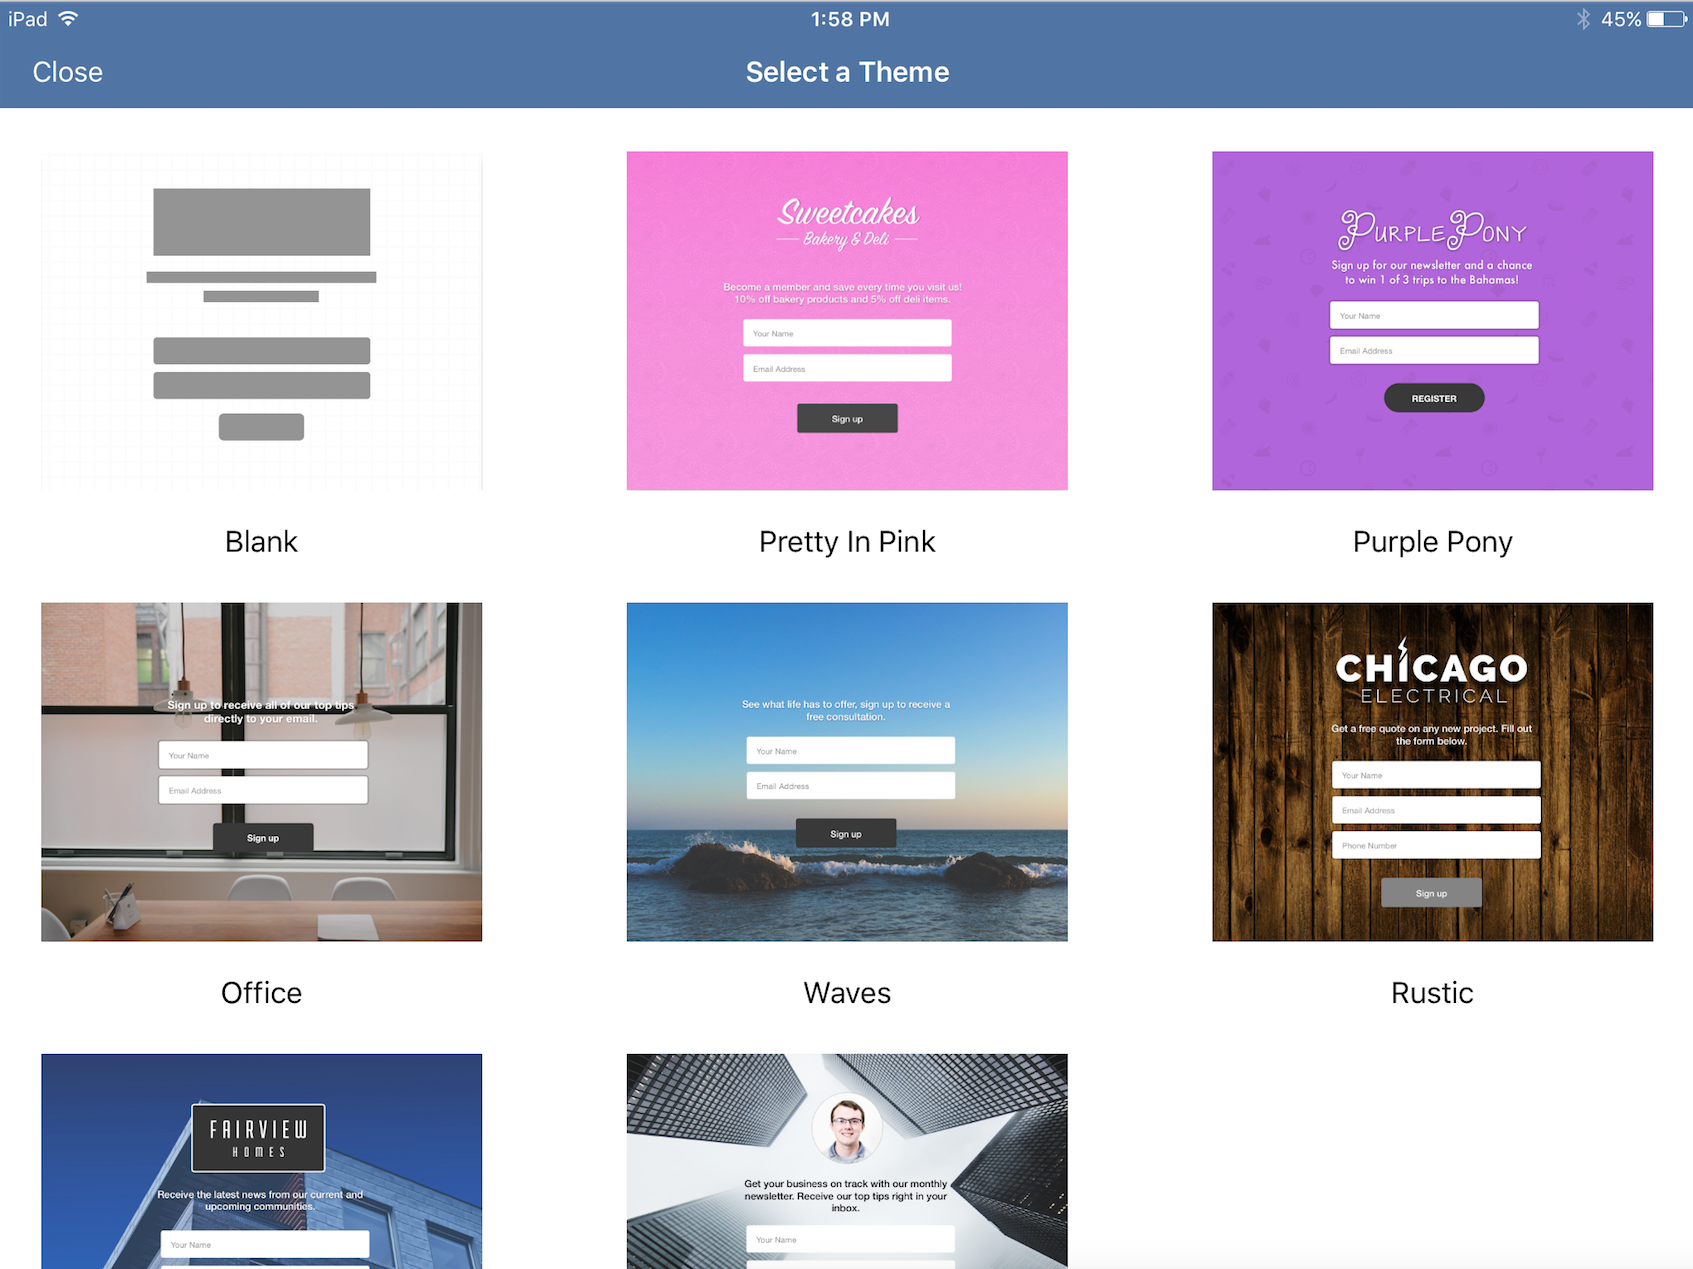Tap the Pretty In Pink label

click(x=847, y=542)
